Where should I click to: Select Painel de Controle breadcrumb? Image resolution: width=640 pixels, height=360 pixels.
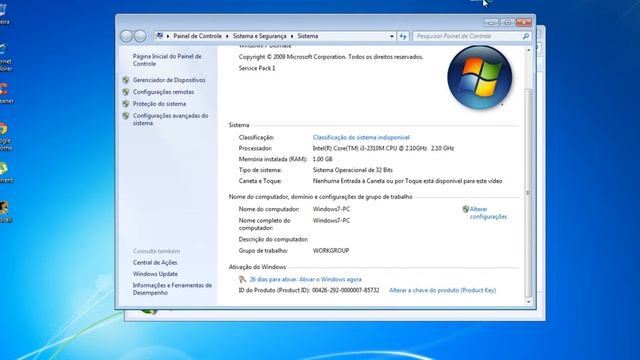(198, 36)
